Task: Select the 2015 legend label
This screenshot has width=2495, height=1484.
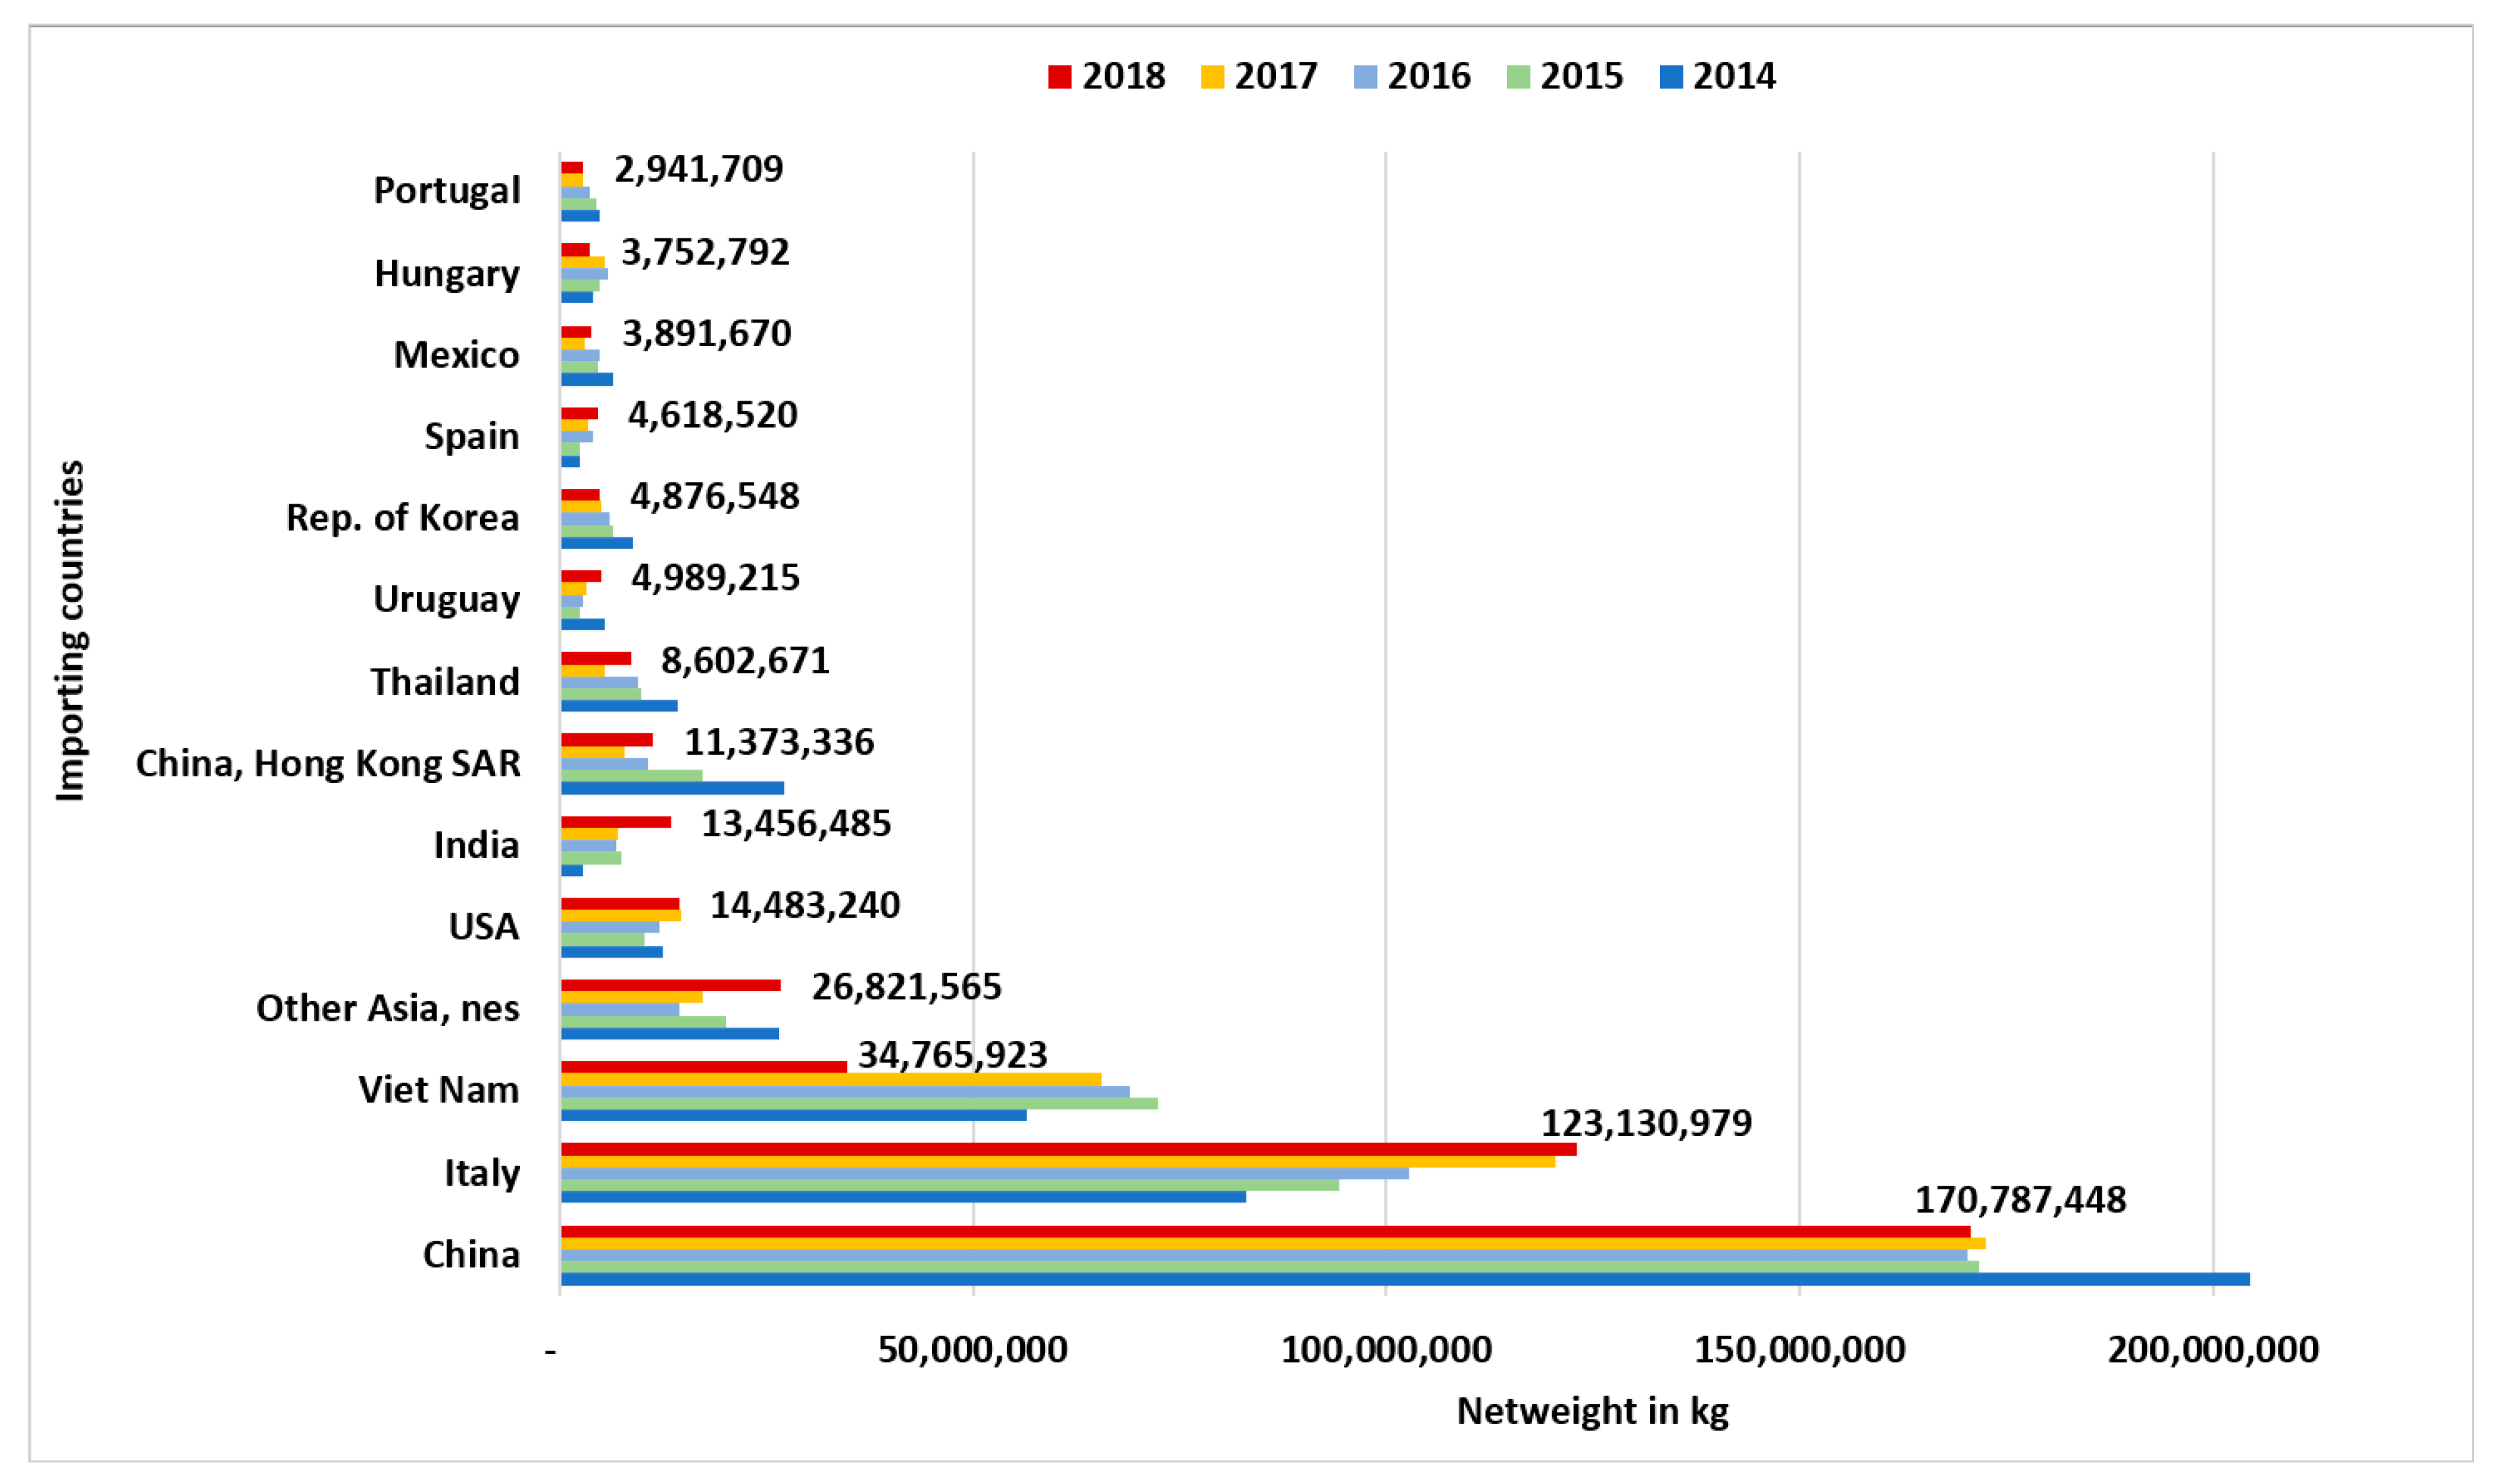Action: pos(1582,76)
